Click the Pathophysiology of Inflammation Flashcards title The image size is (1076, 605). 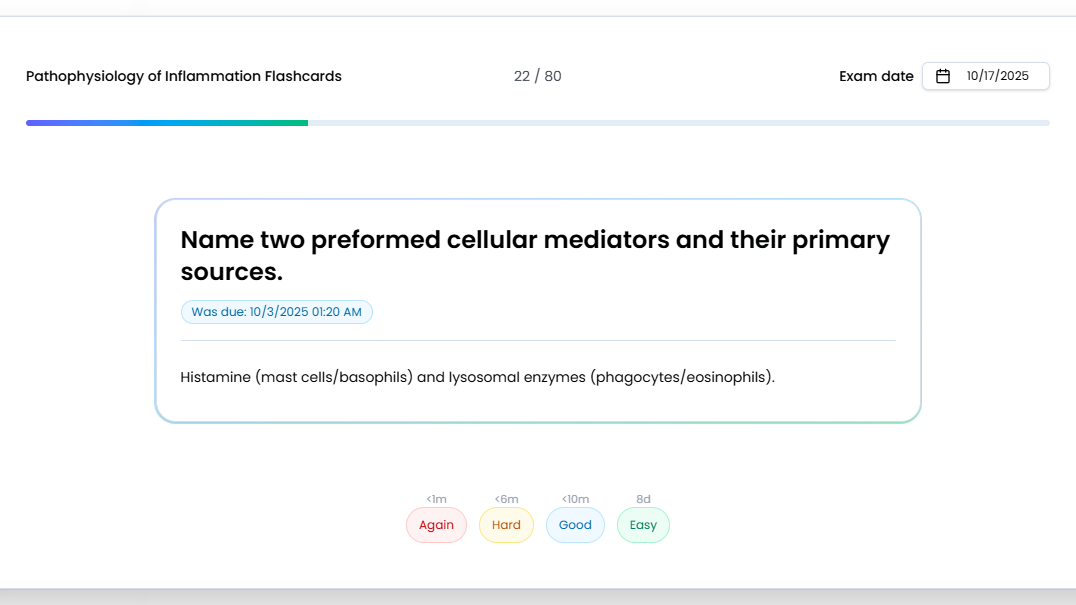(184, 76)
